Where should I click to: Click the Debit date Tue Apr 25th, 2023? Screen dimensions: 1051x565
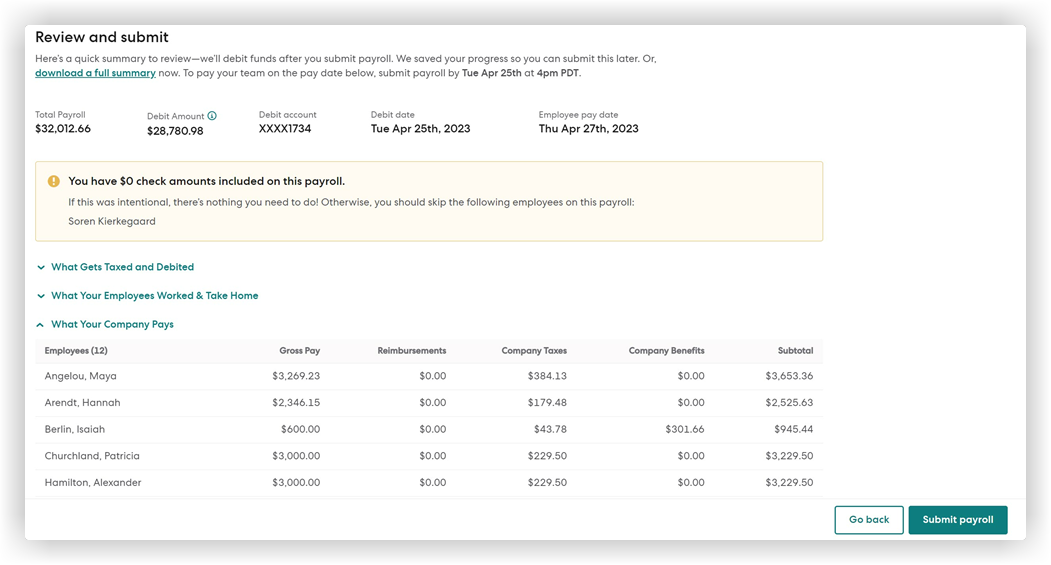tap(420, 129)
